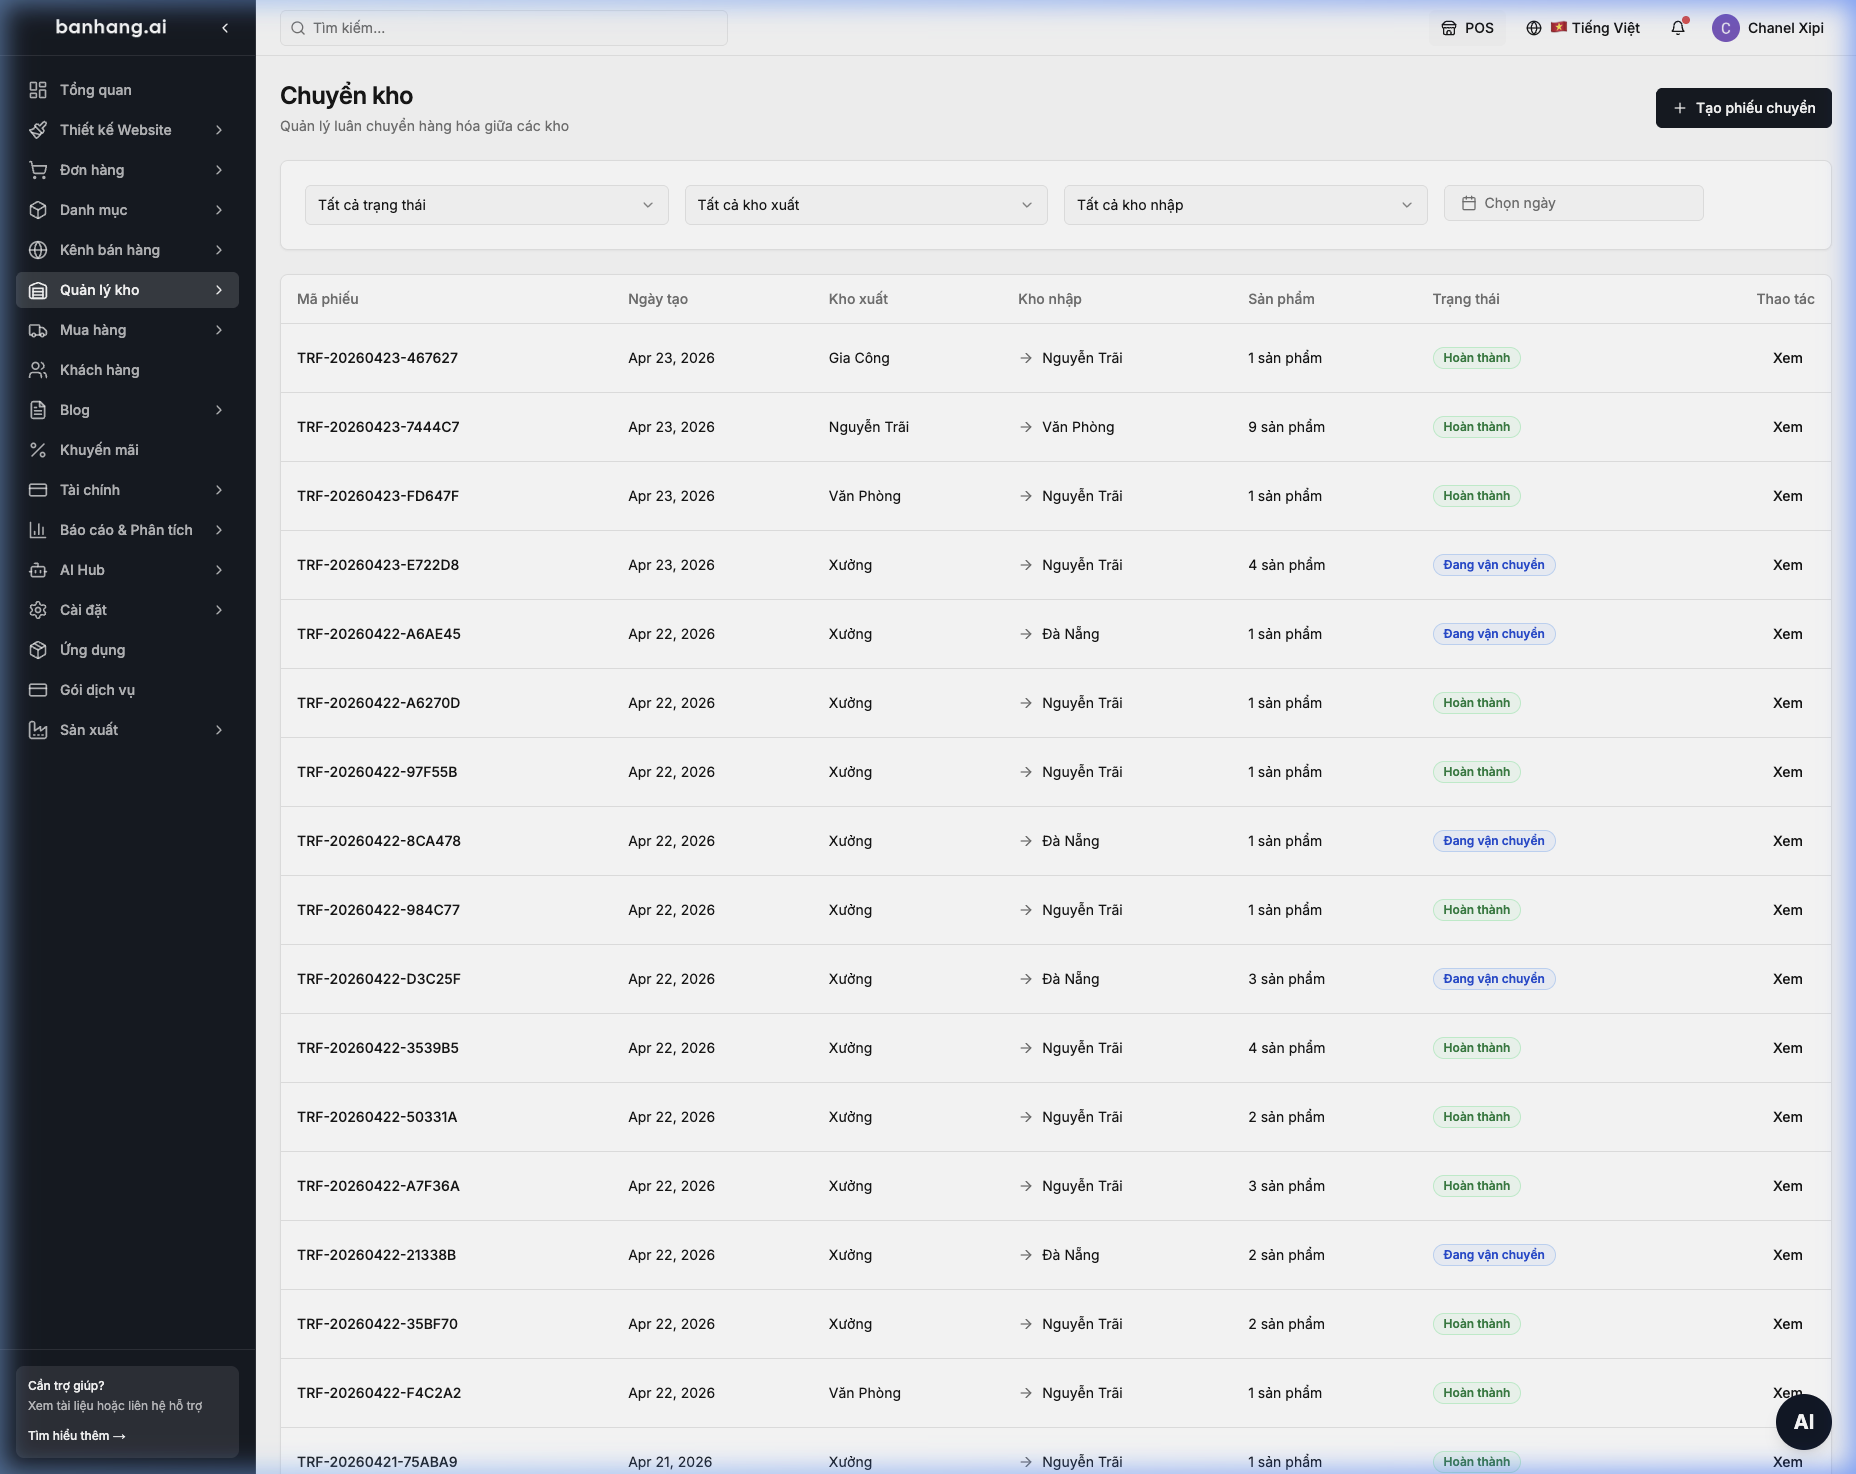
Task: Open the Gói dịch vụ menu item
Action: coord(127,690)
